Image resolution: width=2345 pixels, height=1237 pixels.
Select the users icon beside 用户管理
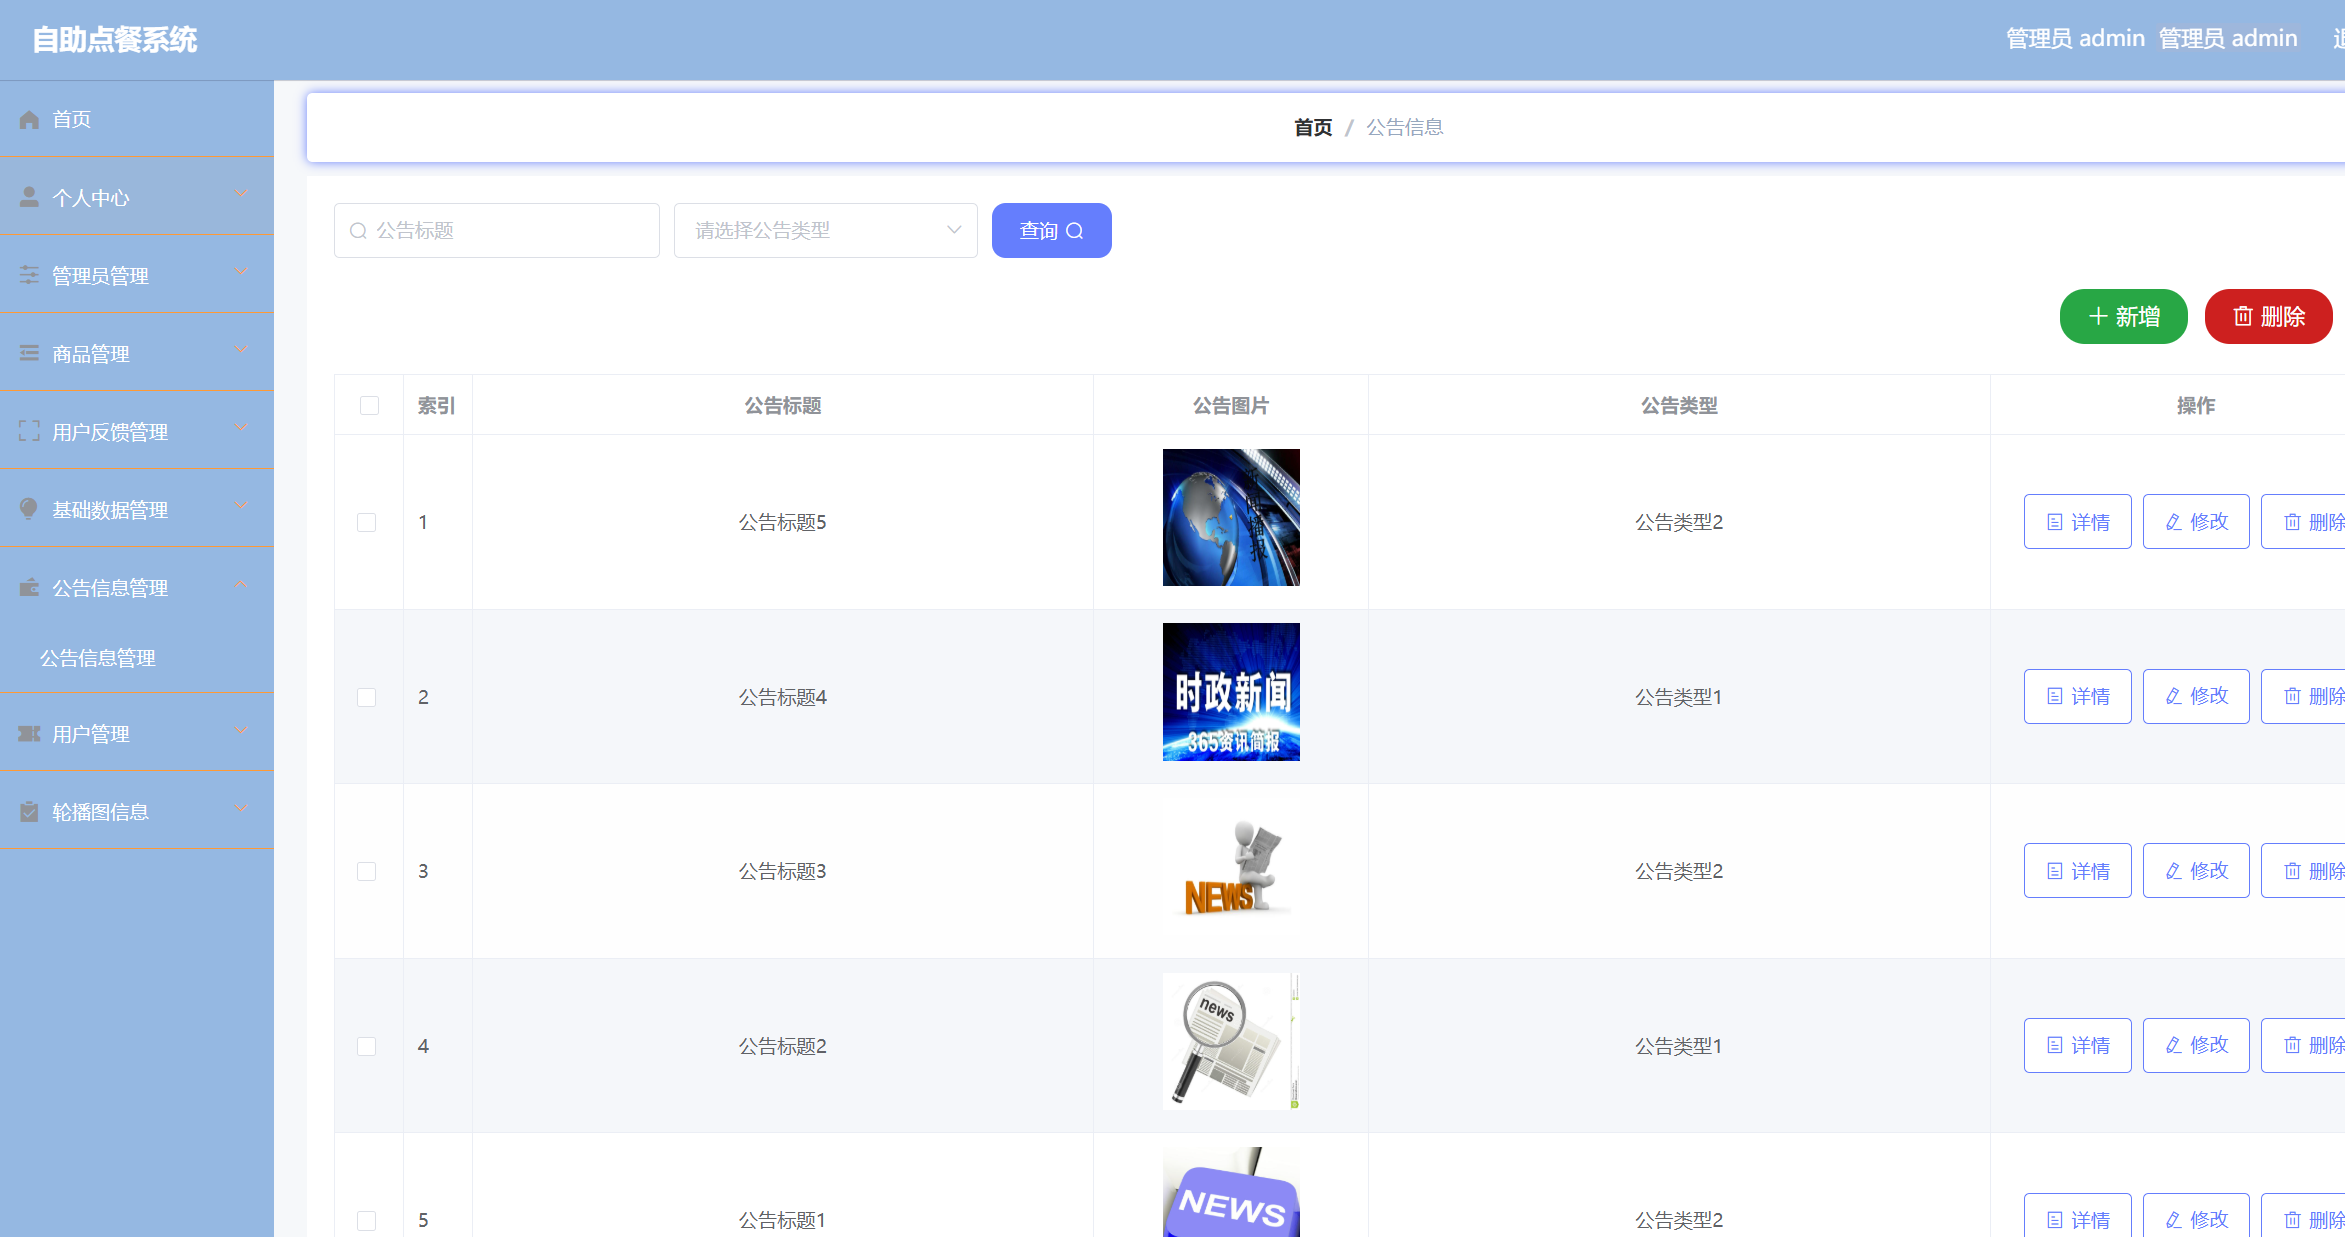[29, 733]
